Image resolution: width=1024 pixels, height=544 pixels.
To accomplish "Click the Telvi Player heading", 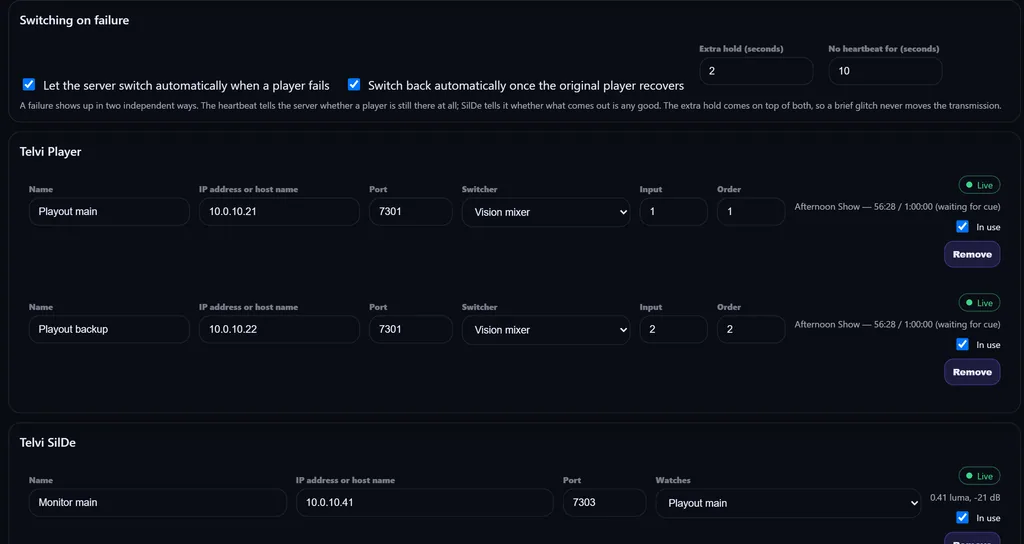I will 50,152.
